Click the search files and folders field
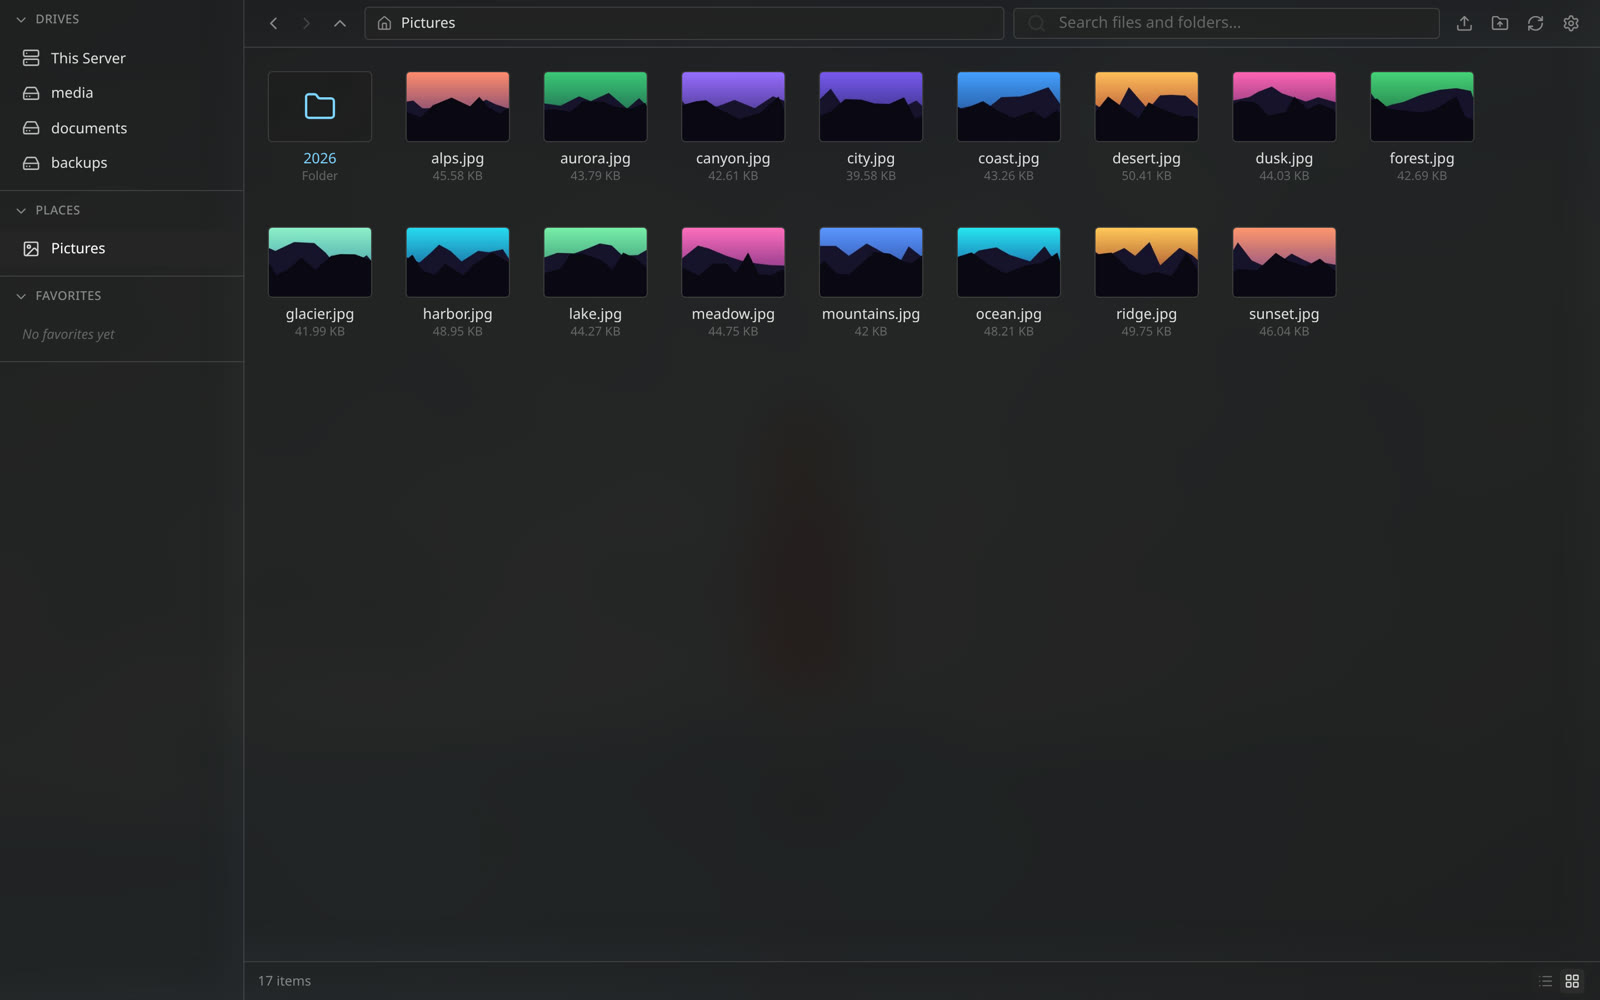Image resolution: width=1600 pixels, height=1000 pixels. [1226, 23]
